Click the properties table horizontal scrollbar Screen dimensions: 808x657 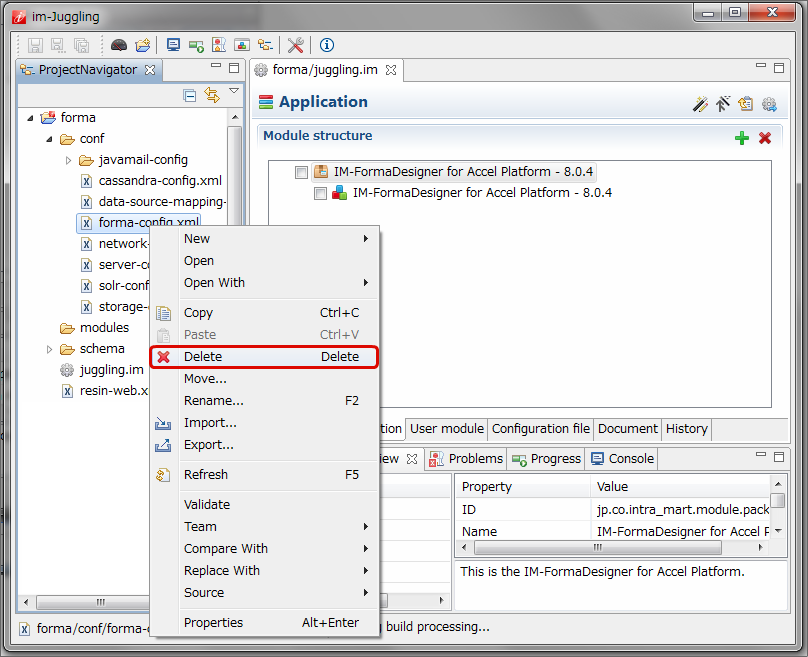(598, 548)
